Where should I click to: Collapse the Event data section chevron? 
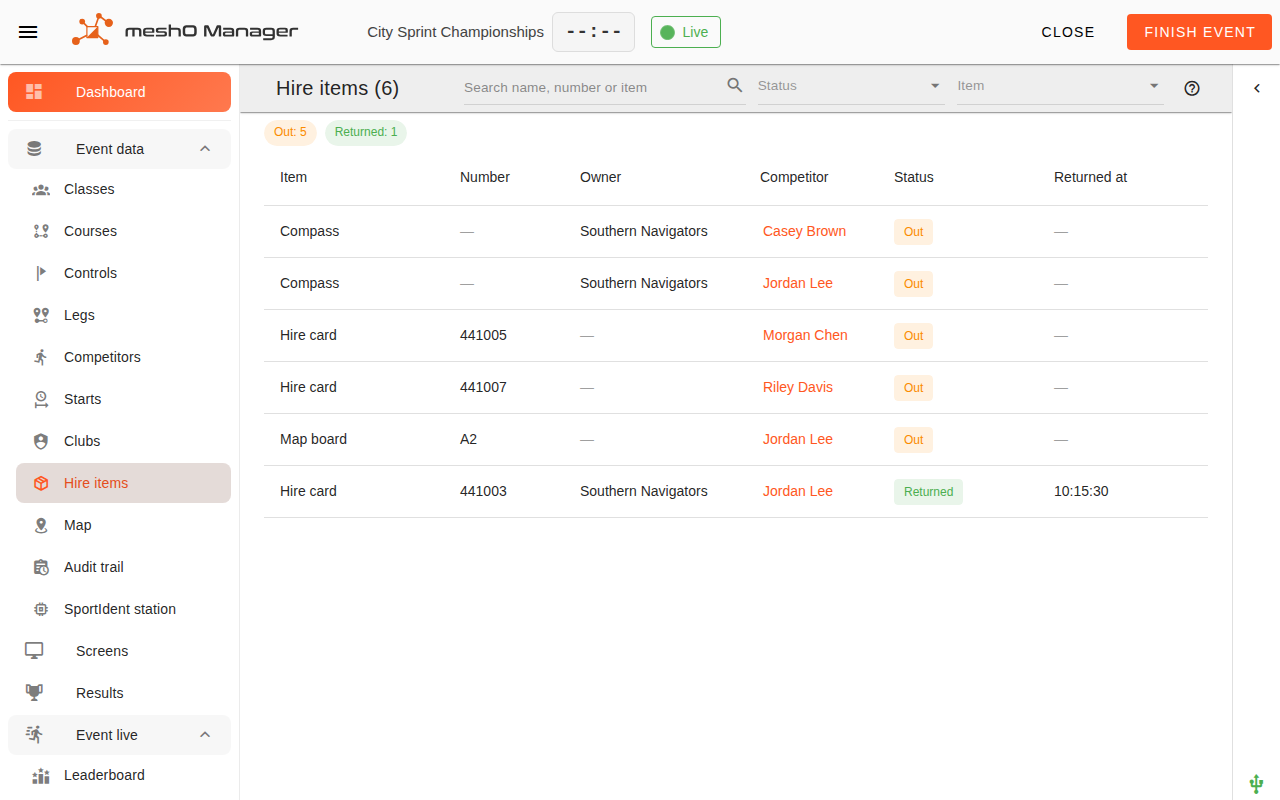click(x=205, y=149)
